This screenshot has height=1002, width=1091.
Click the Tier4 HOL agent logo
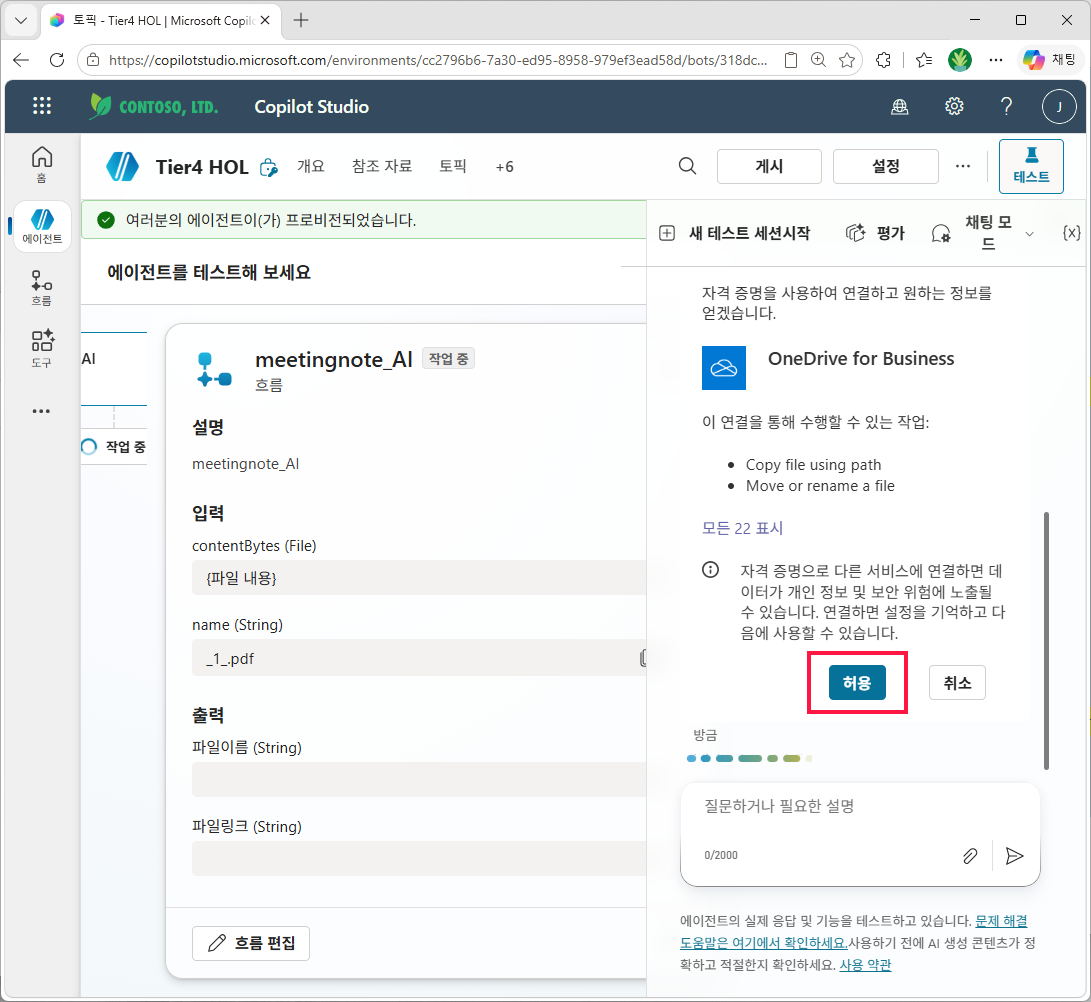(x=122, y=167)
